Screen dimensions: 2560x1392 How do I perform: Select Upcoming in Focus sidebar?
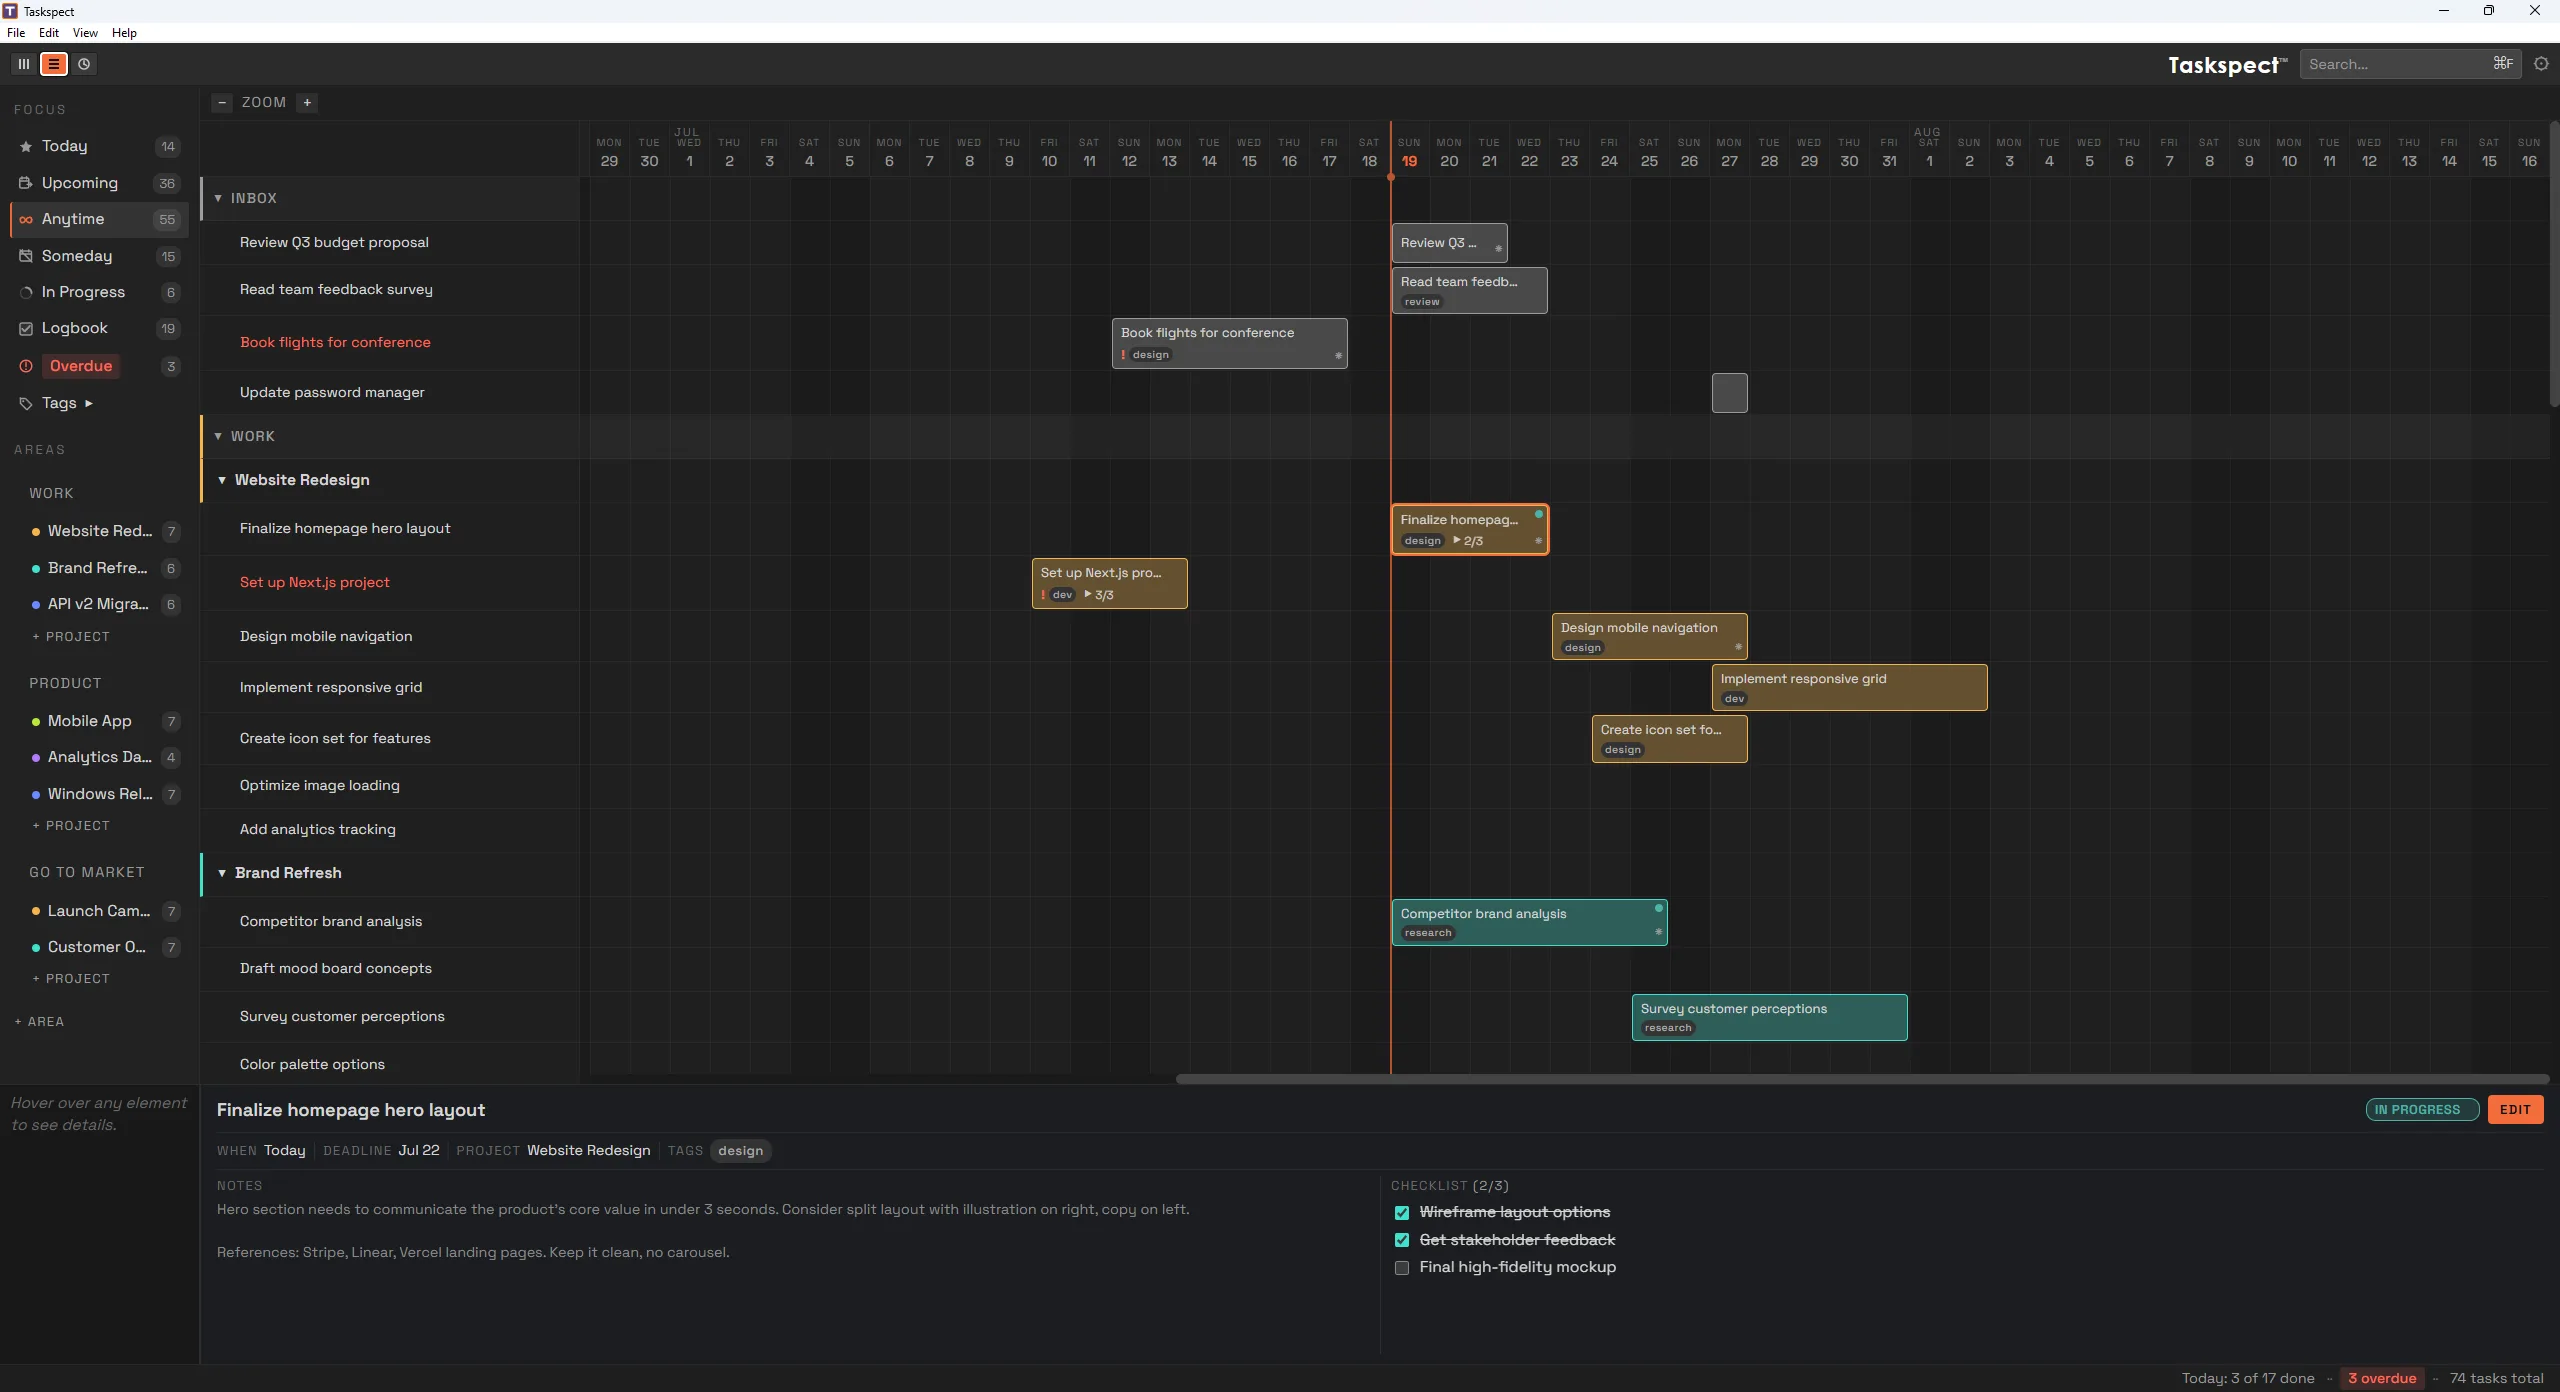(x=99, y=183)
